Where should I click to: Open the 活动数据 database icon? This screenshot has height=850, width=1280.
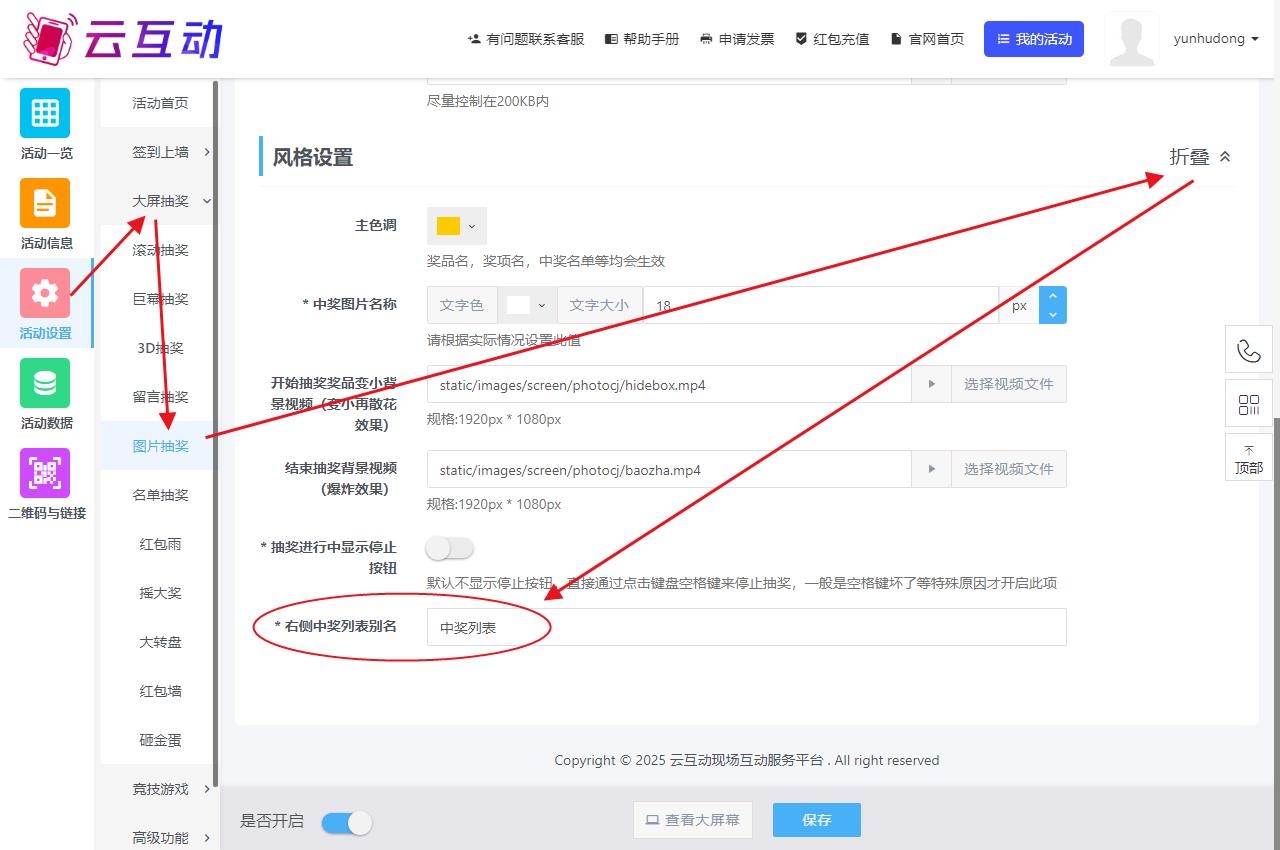pyautogui.click(x=45, y=383)
